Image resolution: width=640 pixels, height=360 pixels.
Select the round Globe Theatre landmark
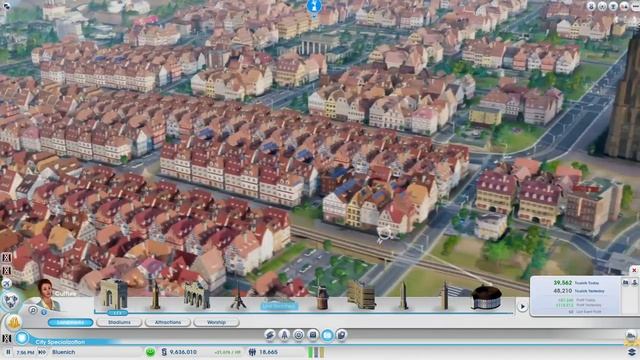point(486,298)
